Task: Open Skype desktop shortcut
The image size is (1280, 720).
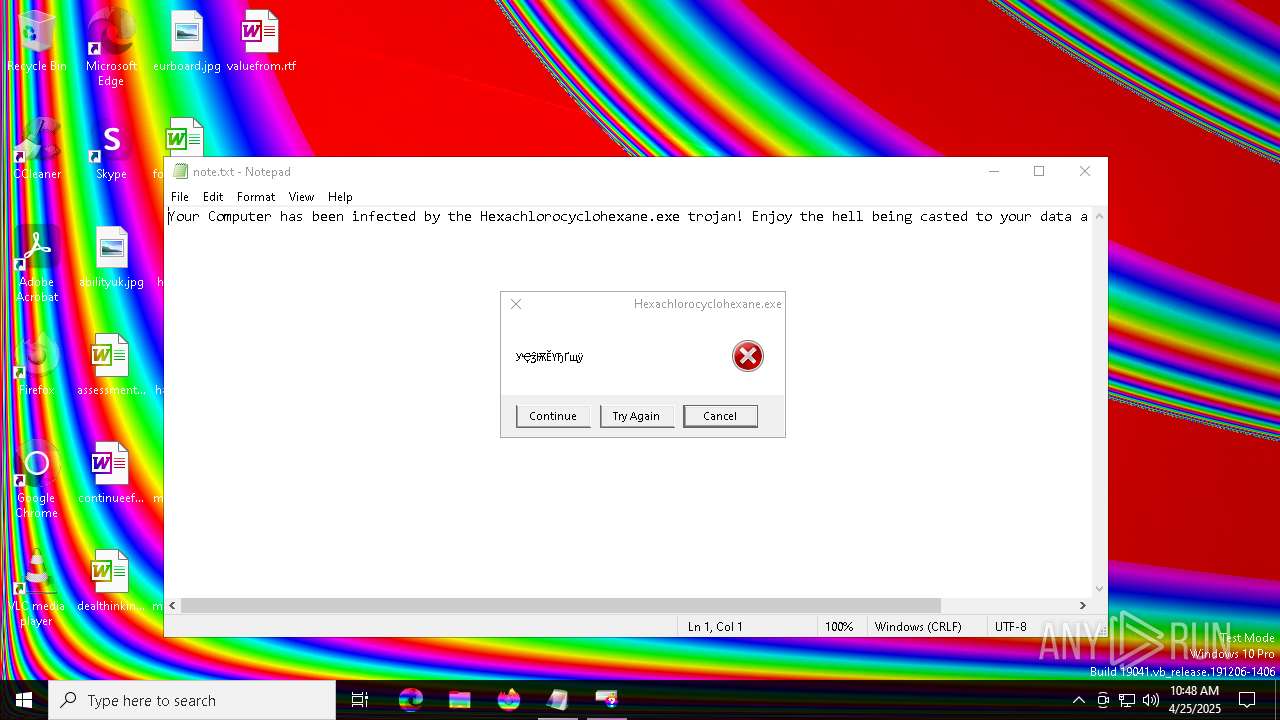Action: tap(111, 150)
